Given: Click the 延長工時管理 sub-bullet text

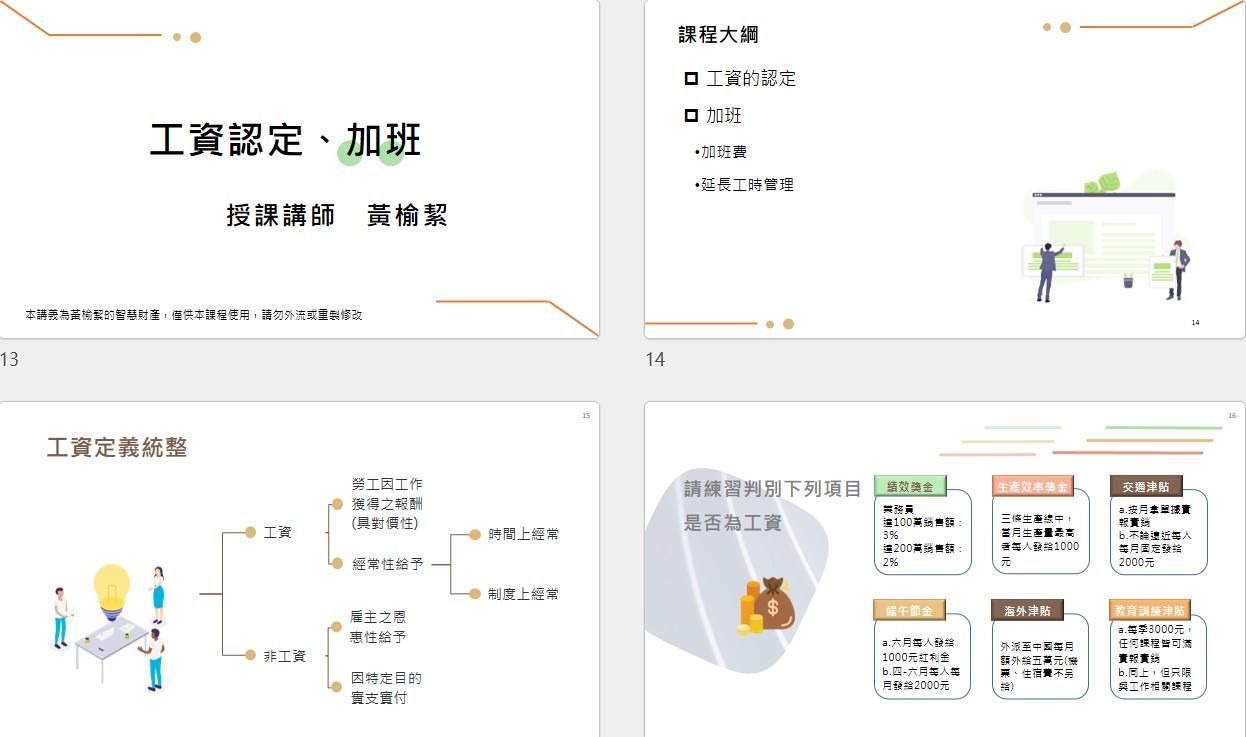Looking at the screenshot, I should coord(746,185).
